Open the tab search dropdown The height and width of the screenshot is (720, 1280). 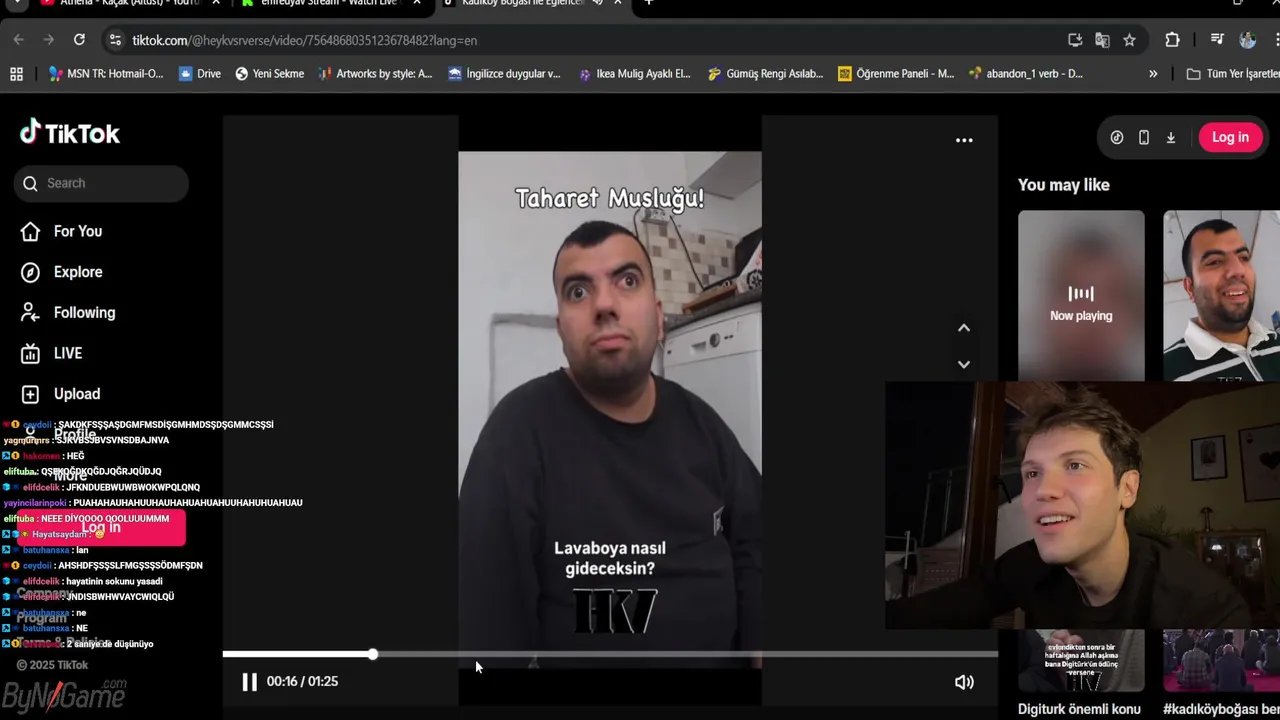point(16,3)
